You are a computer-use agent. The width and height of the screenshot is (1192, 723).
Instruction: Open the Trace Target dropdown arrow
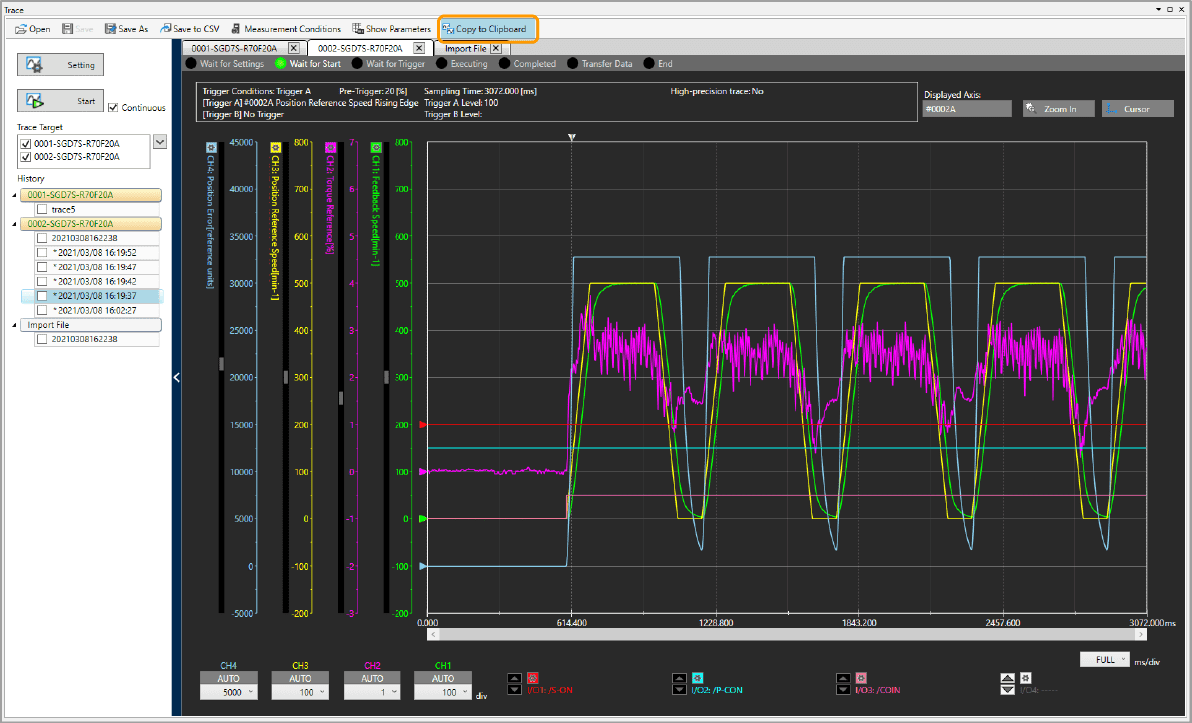tap(160, 142)
